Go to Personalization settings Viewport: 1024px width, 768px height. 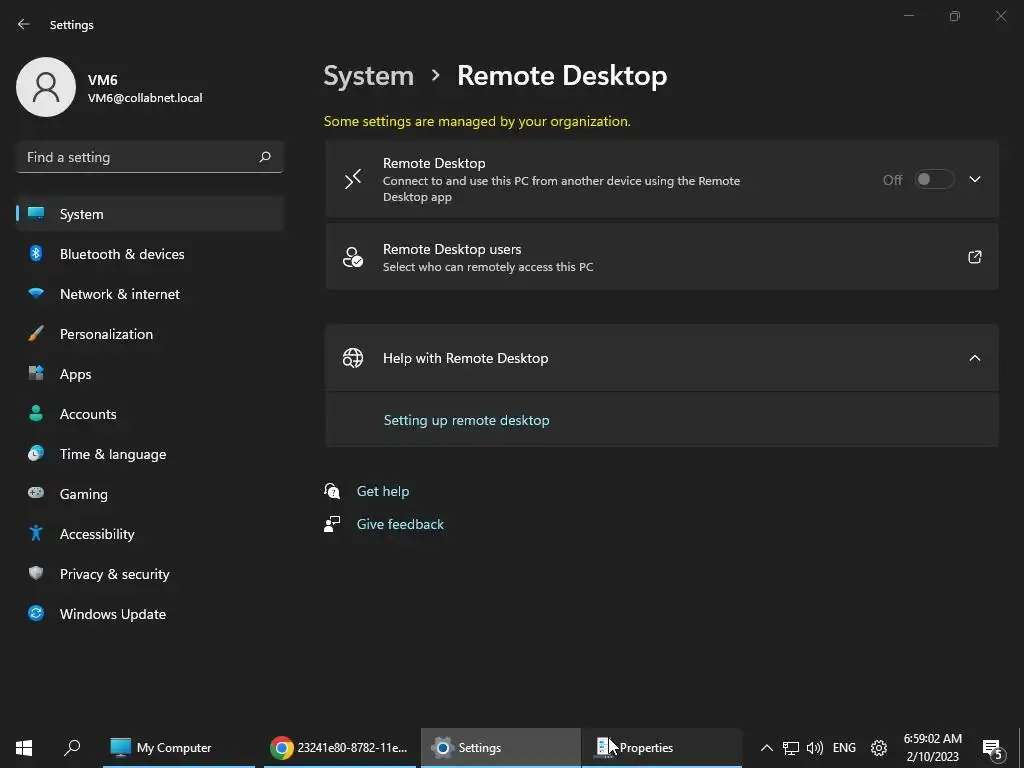pos(150,334)
